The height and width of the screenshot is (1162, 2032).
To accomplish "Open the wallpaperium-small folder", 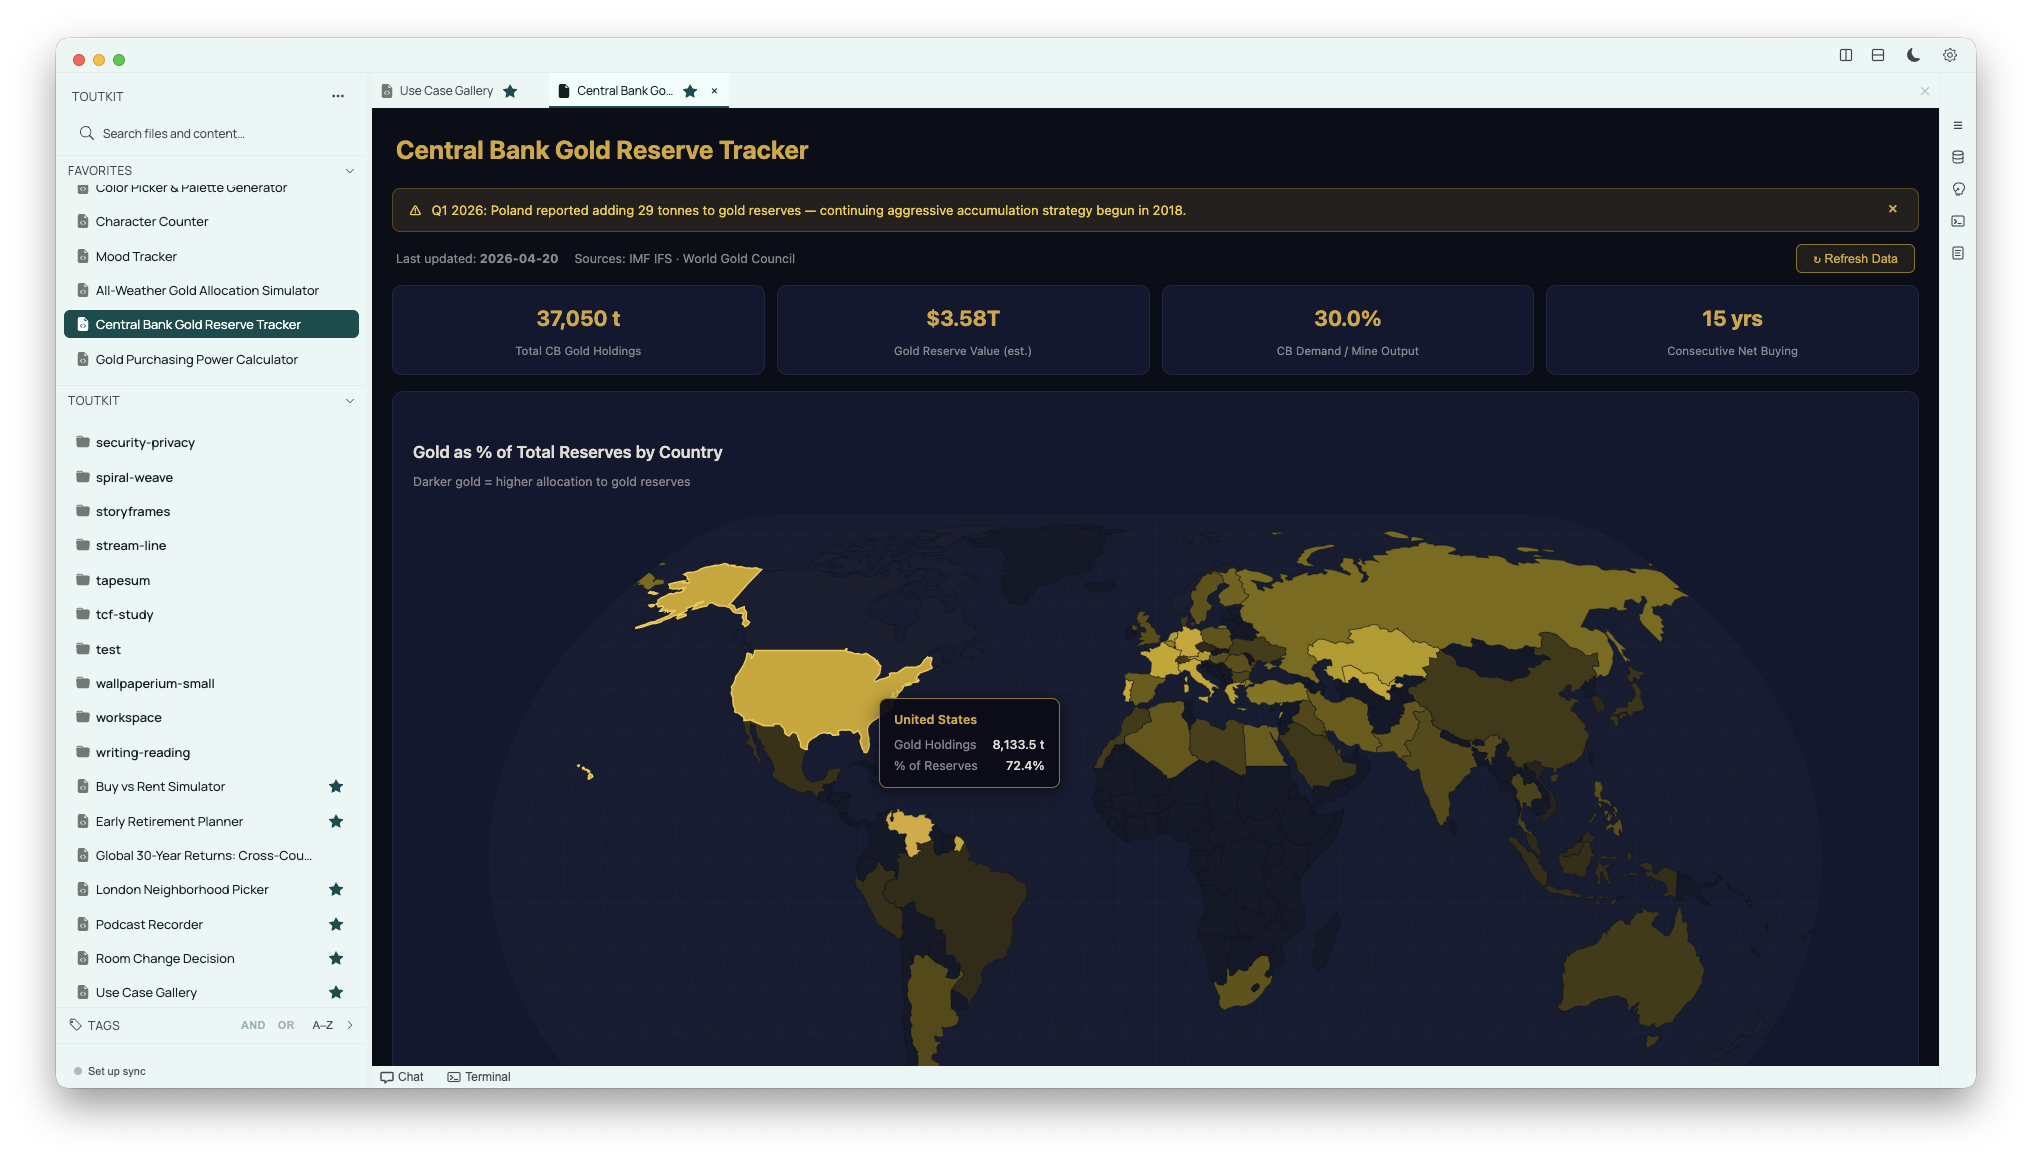I will [x=211, y=684].
